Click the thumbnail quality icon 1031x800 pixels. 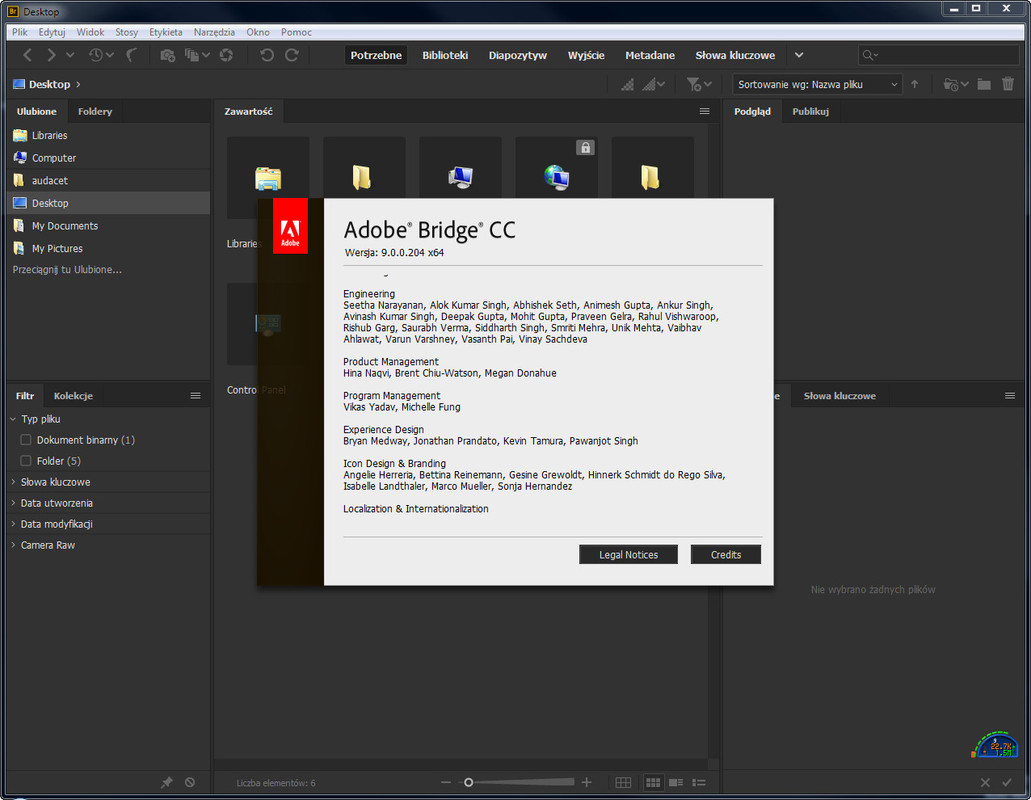click(628, 84)
